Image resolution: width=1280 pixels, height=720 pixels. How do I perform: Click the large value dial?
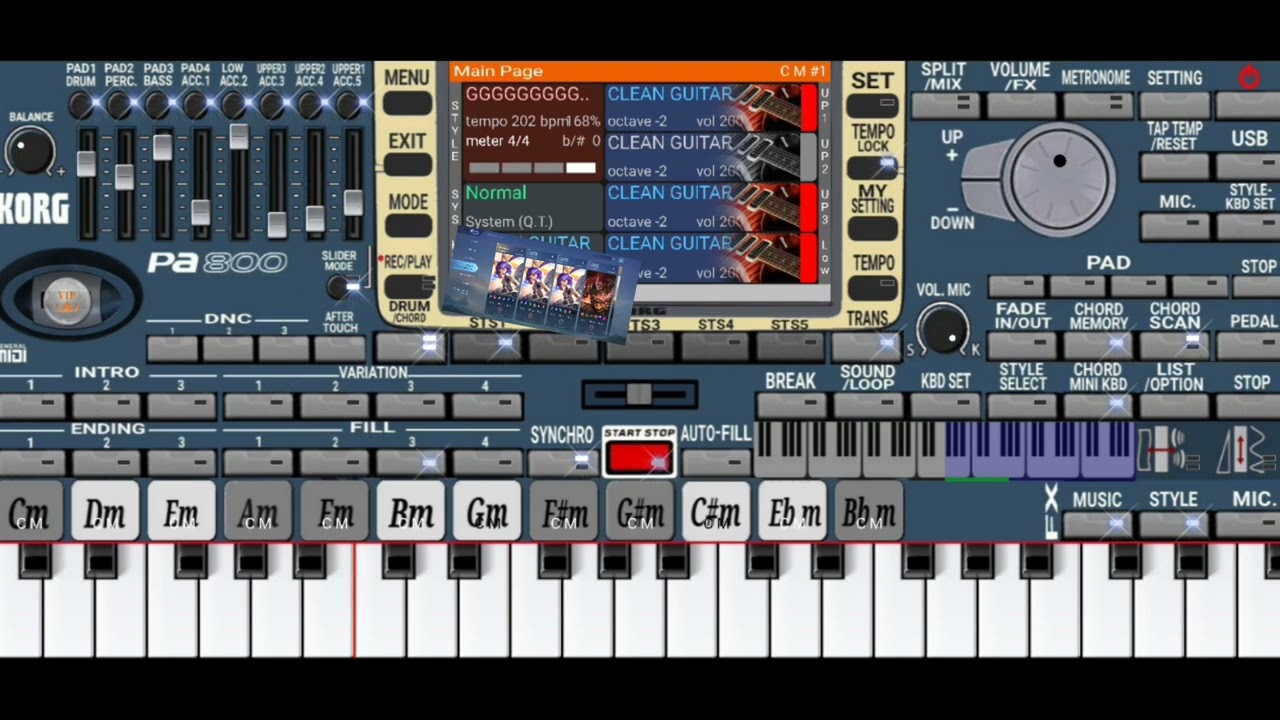(1059, 179)
